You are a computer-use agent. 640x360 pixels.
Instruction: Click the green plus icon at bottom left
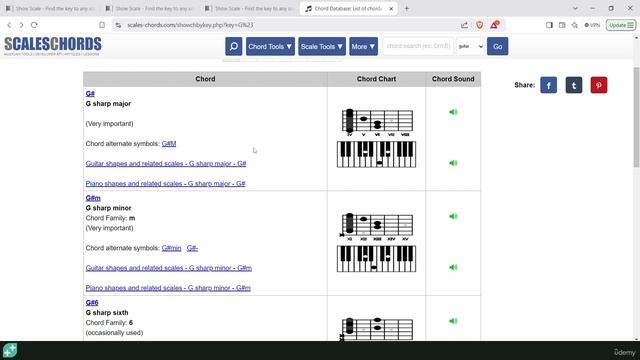10,350
